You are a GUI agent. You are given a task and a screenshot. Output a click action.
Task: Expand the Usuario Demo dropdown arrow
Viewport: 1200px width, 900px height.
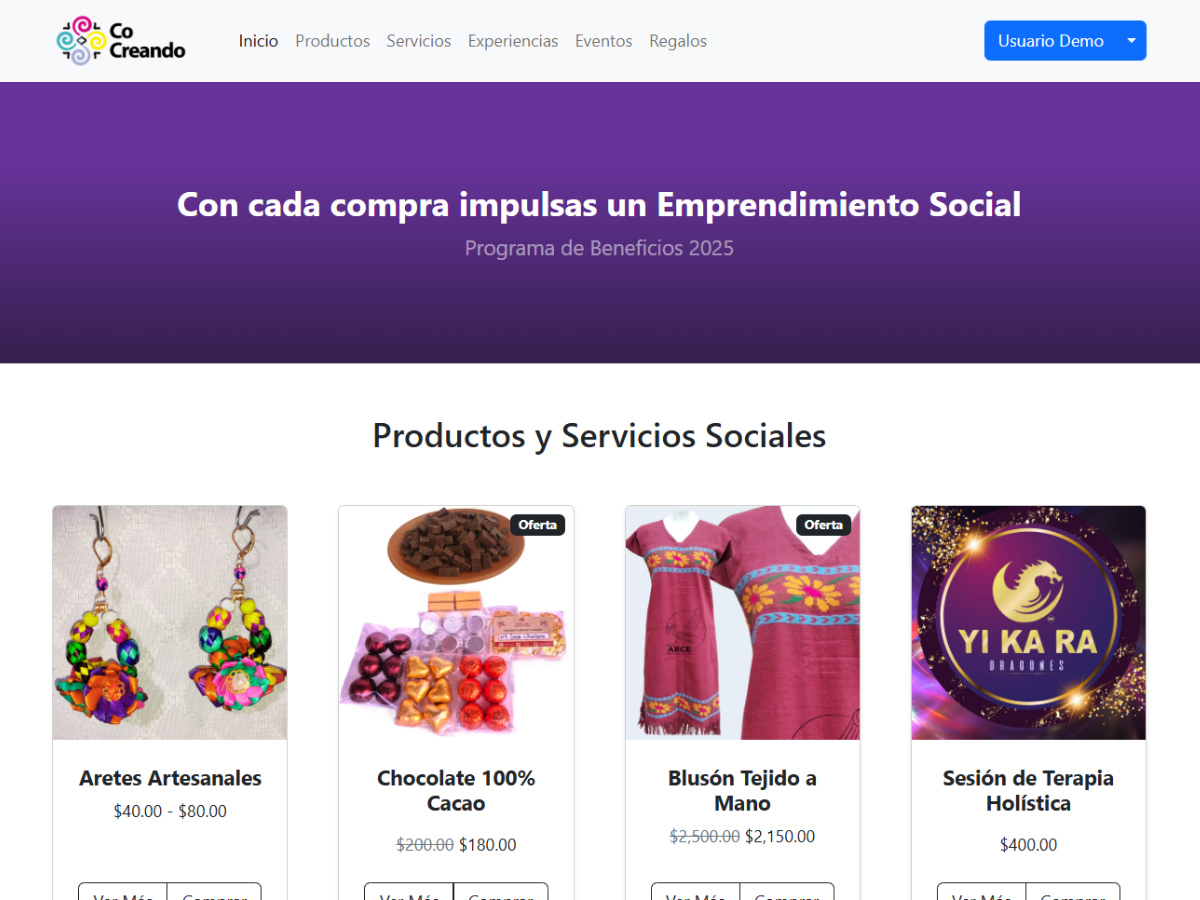(x=1132, y=41)
